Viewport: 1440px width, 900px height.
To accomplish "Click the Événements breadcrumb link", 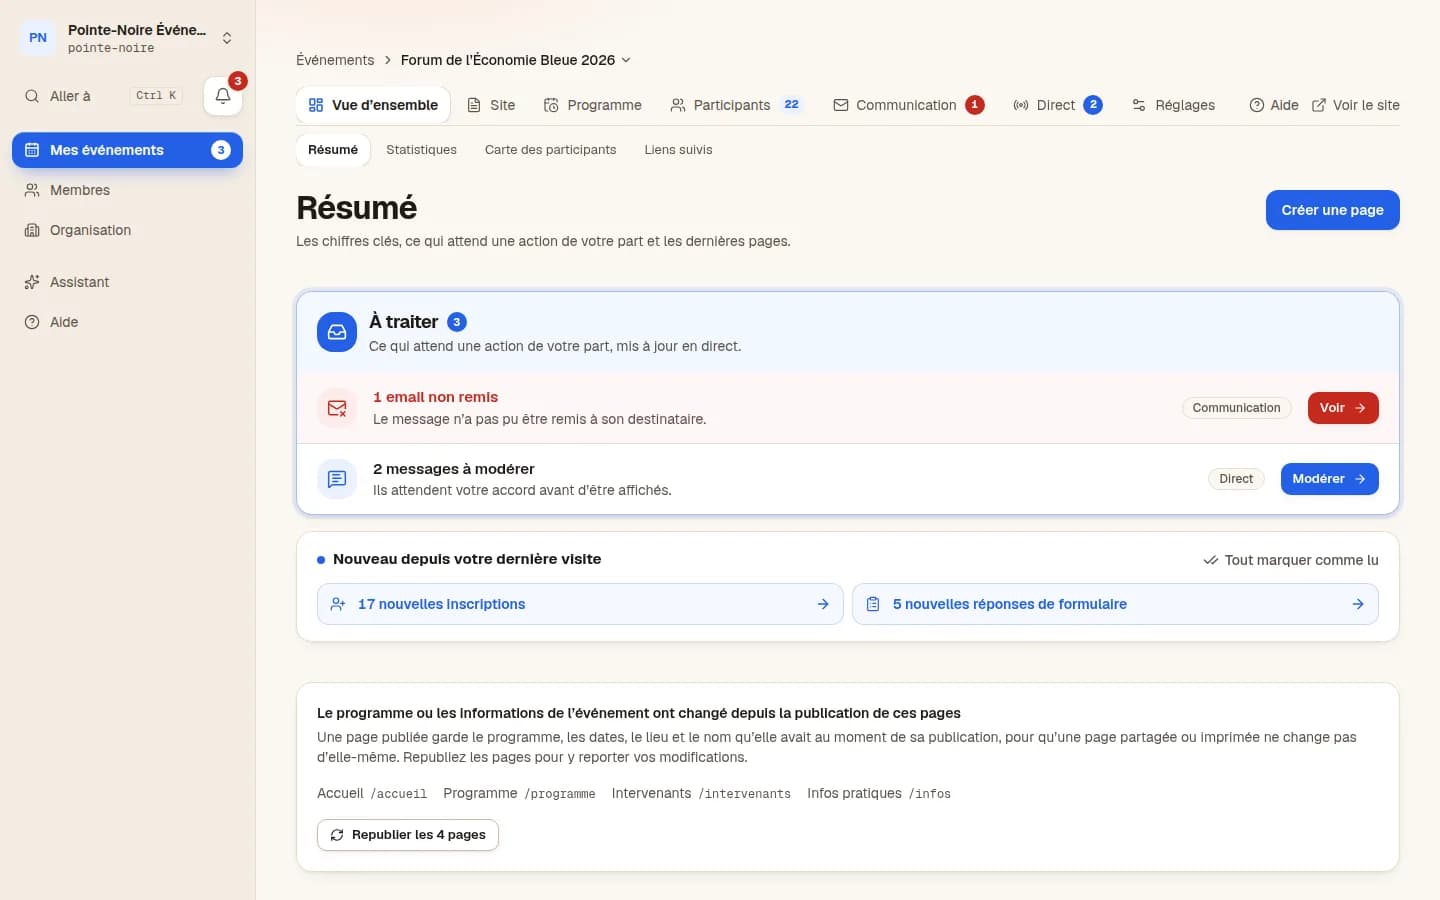I will [x=335, y=60].
